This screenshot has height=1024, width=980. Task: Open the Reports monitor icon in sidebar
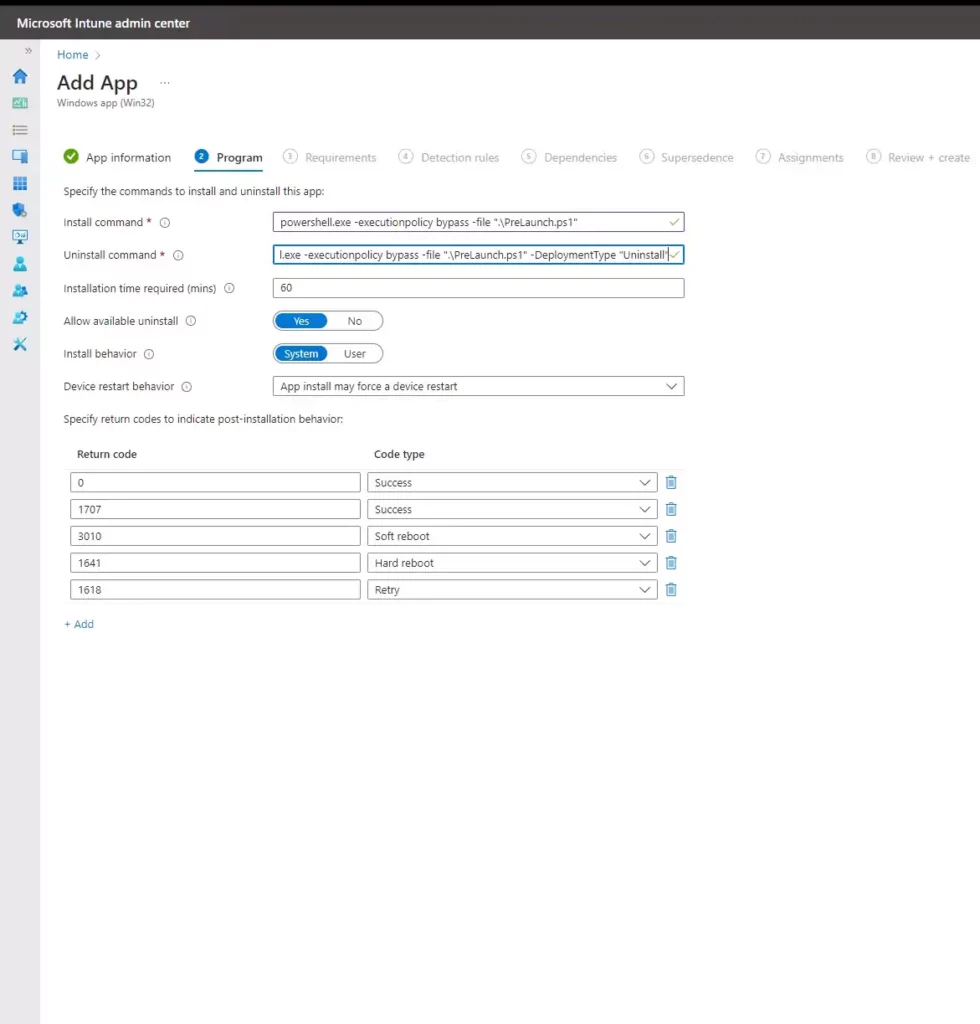20,237
